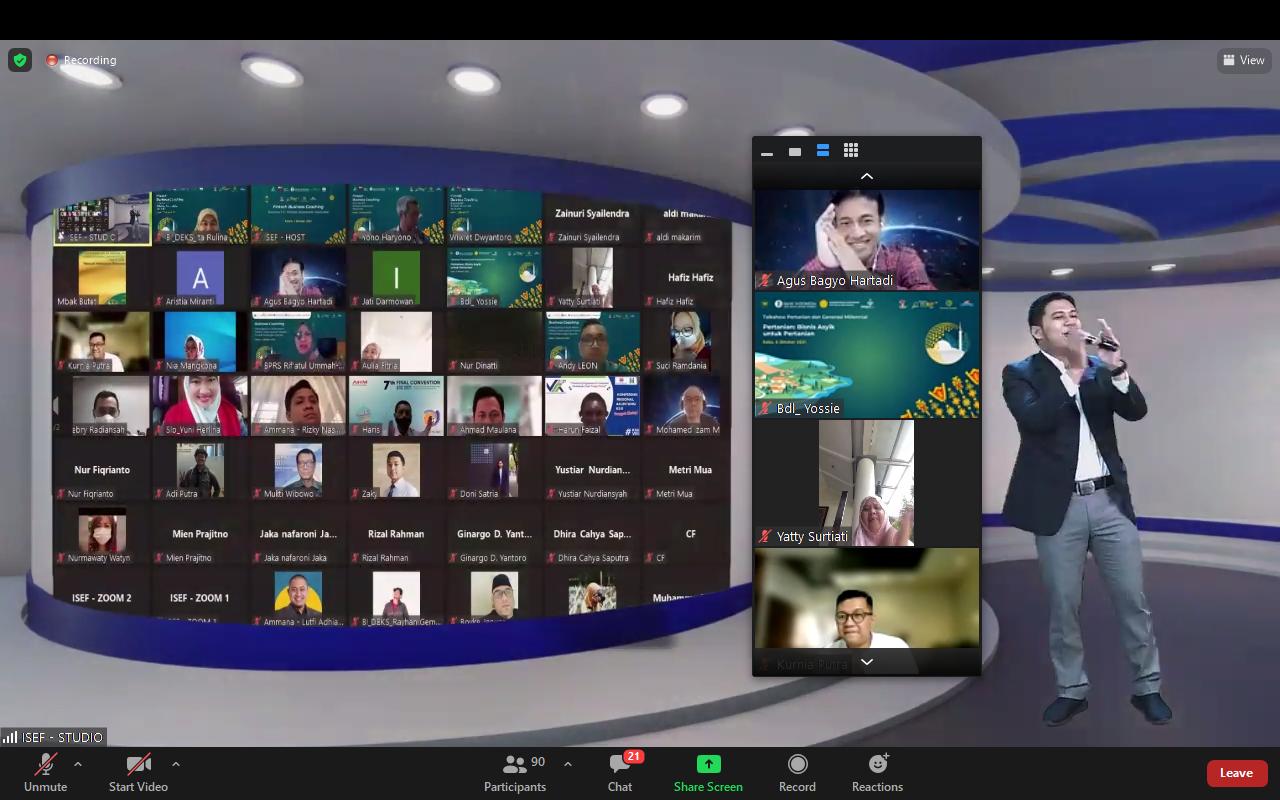Open the meeting encryption shield info

tap(20, 60)
